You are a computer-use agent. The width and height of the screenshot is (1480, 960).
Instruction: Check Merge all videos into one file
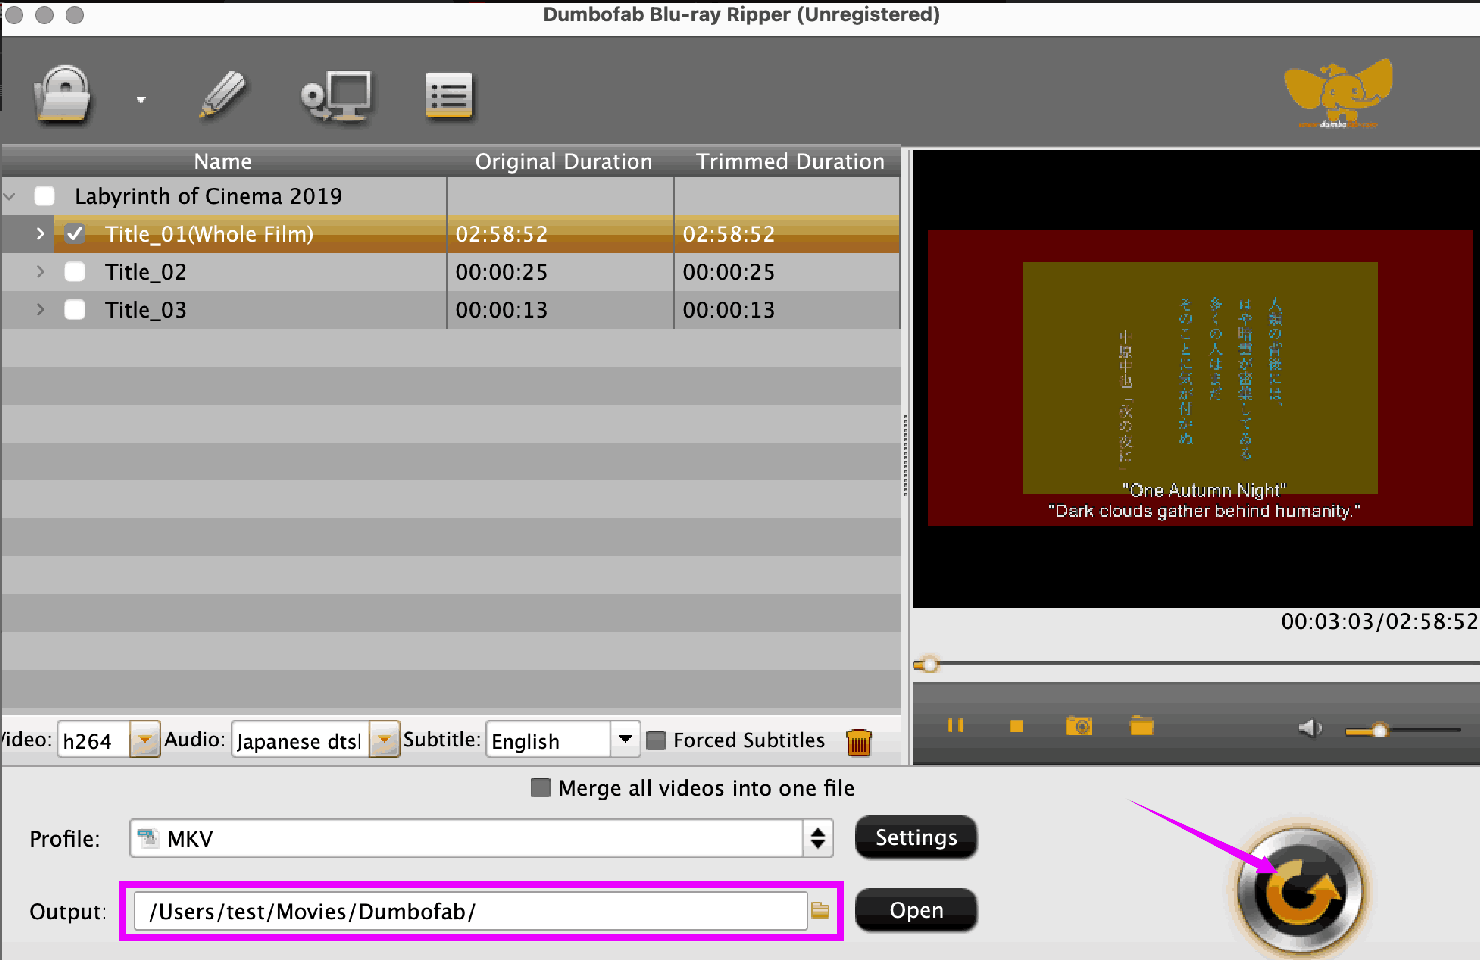(541, 788)
